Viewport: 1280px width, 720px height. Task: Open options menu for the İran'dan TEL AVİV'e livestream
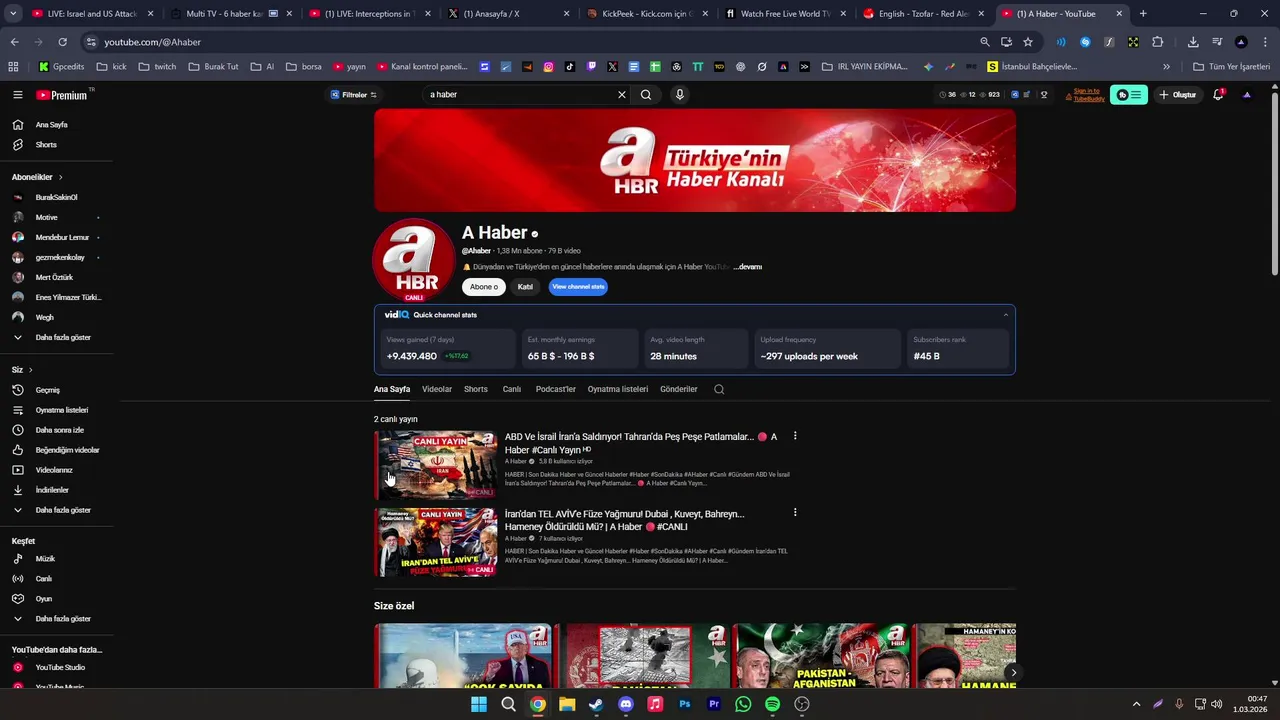click(795, 513)
